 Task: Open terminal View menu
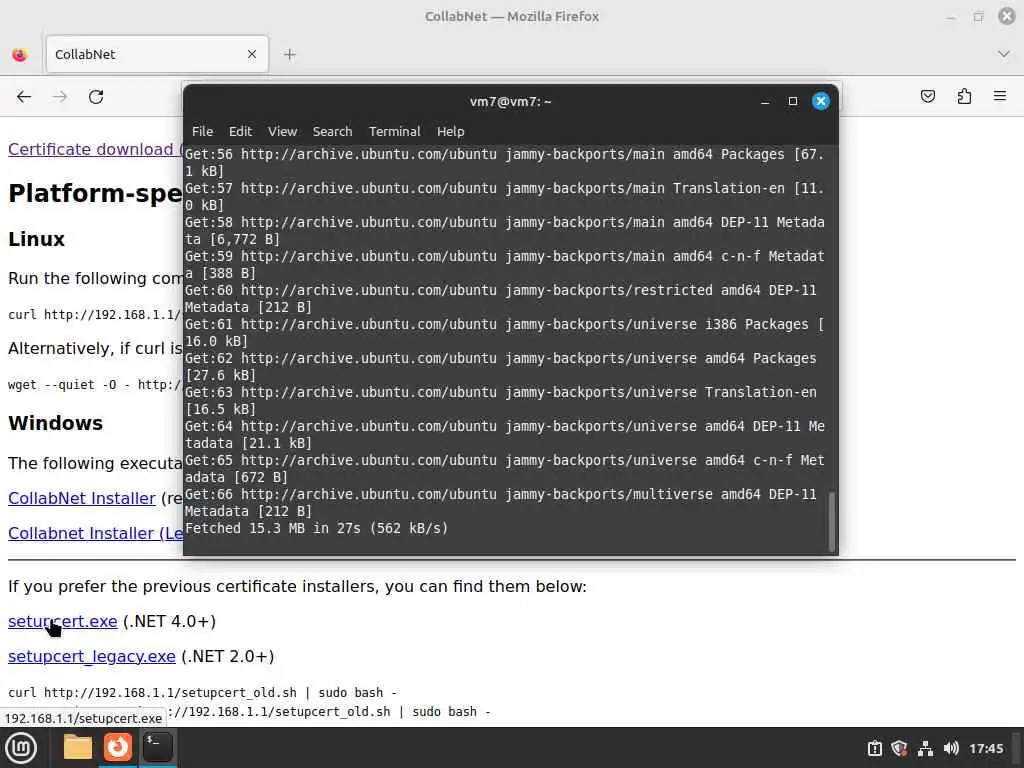coord(282,131)
